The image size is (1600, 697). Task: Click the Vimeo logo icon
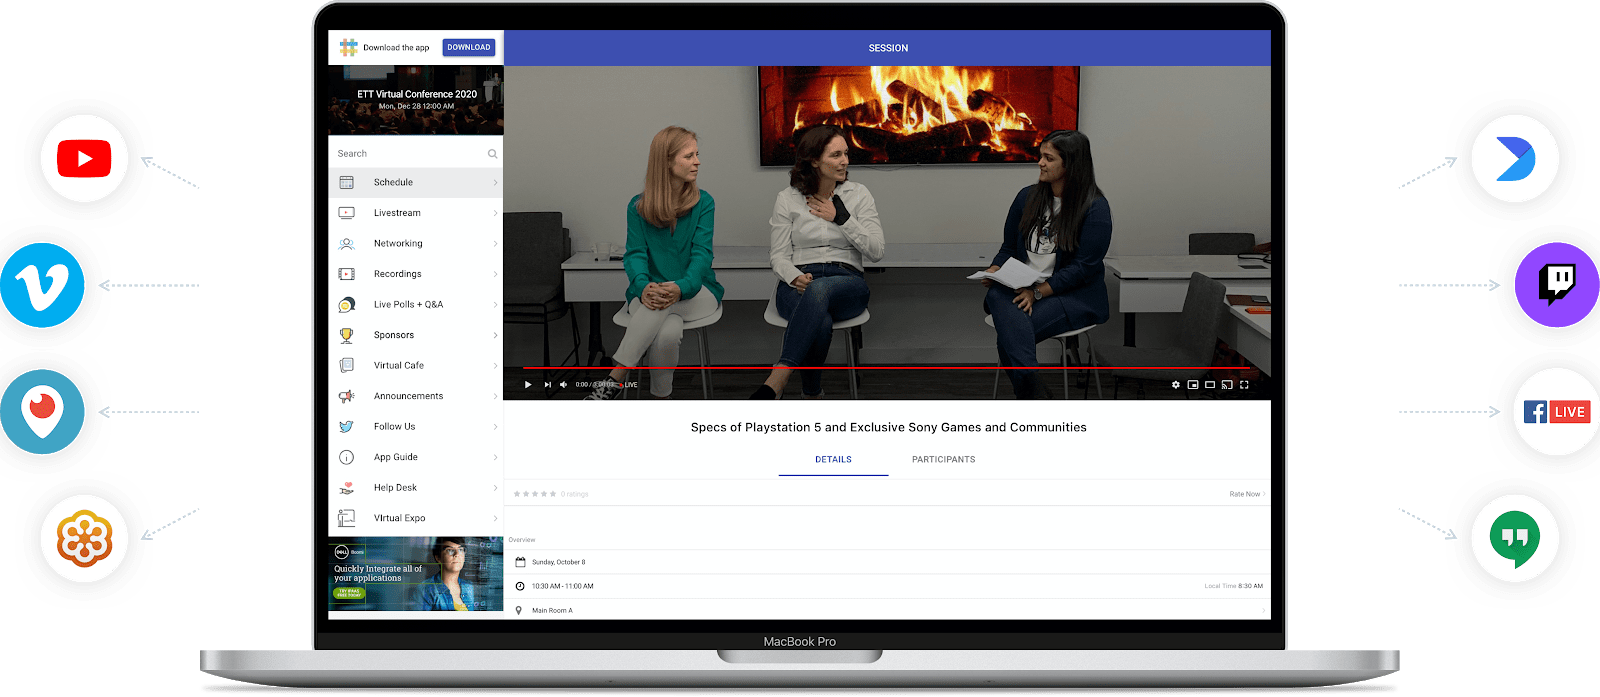[42, 285]
